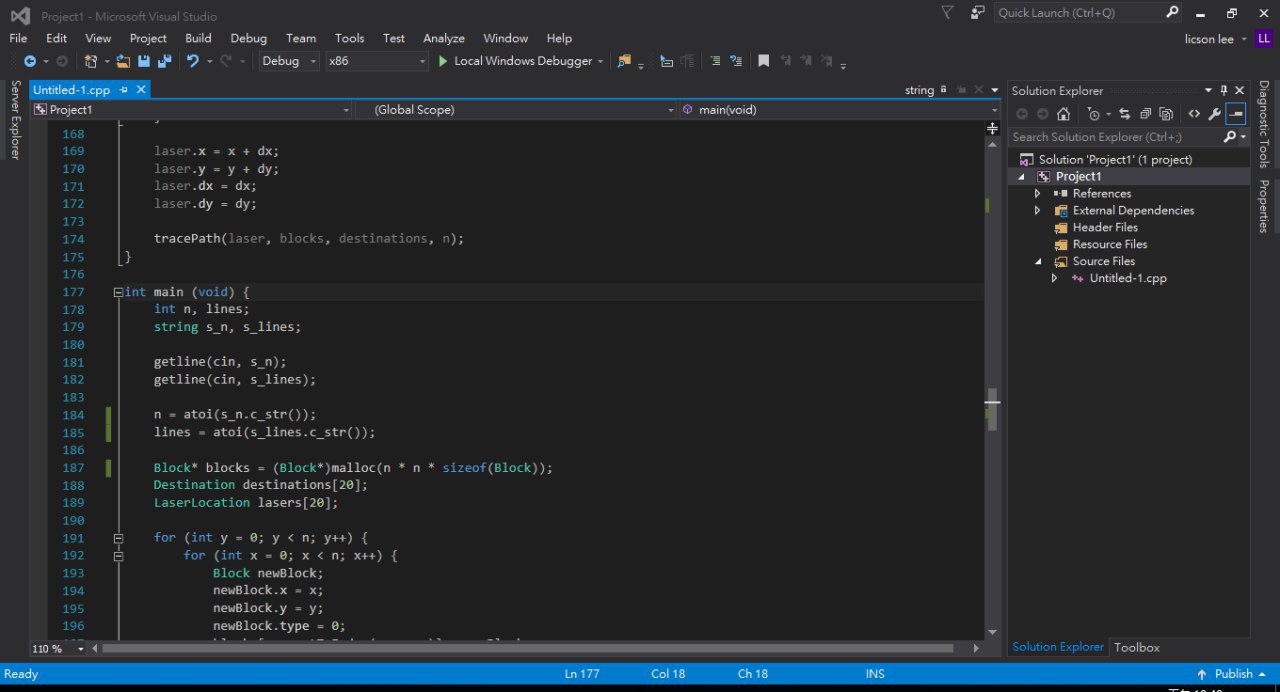Click the search magnifier in Solution Explorer
This screenshot has height=692, width=1280.
(1229, 137)
